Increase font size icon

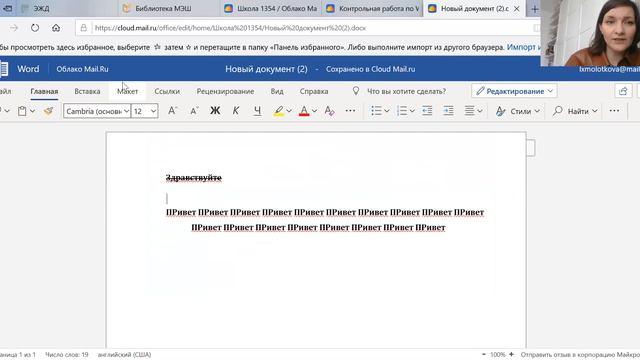click(x=172, y=111)
